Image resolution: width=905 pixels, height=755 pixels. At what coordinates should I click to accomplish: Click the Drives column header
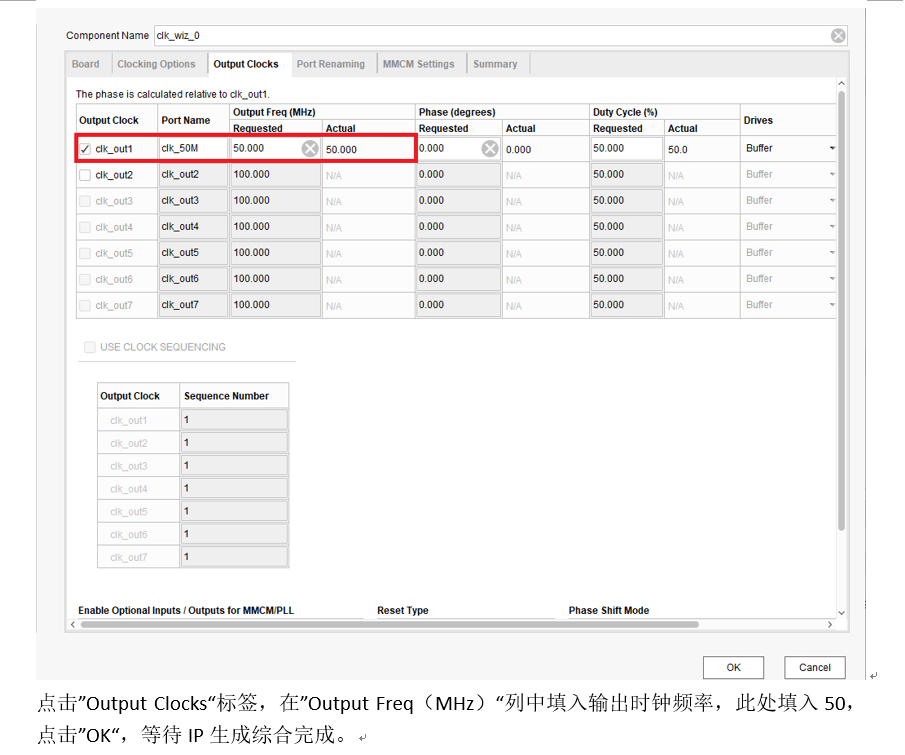[758, 120]
